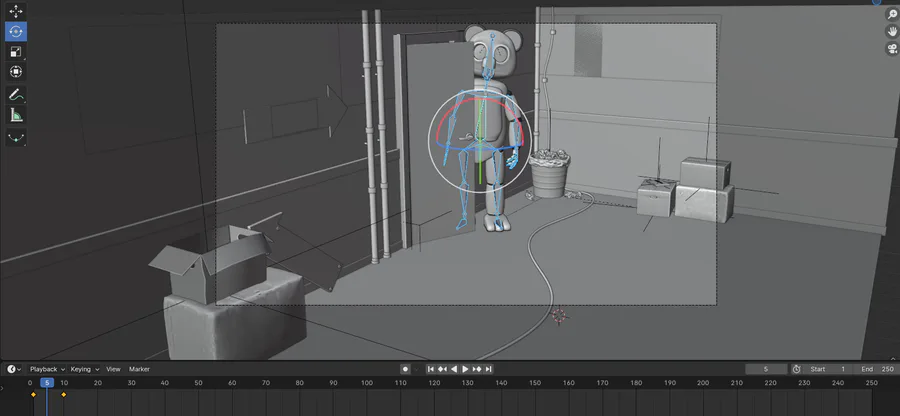Open the timeline editor type selector

click(x=14, y=369)
